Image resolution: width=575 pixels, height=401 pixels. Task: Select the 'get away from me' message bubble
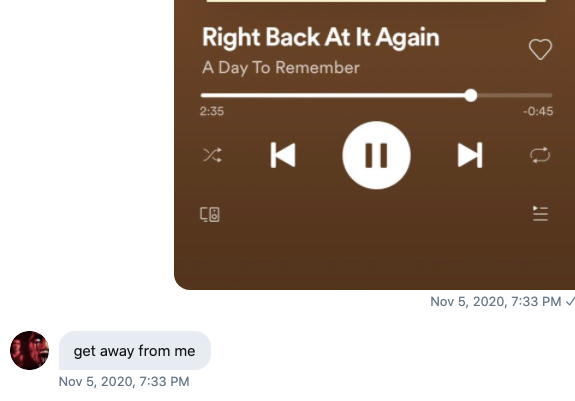[x=135, y=350]
